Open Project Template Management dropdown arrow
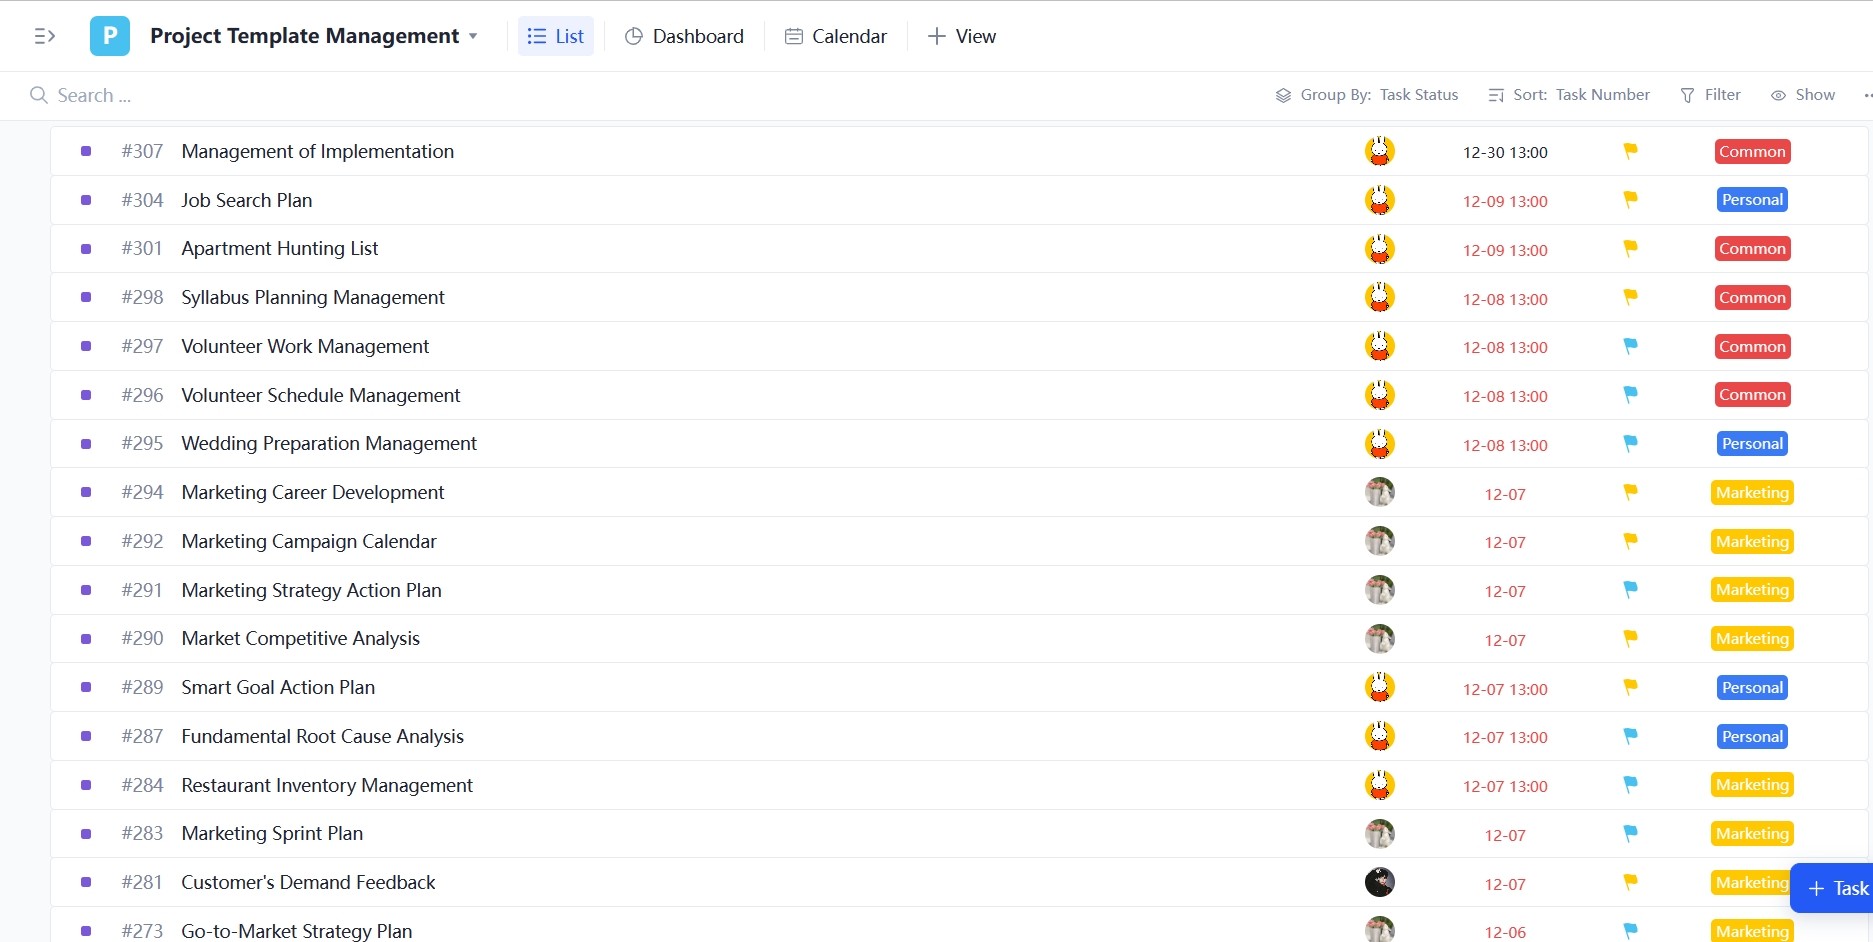1873x942 pixels. point(473,37)
